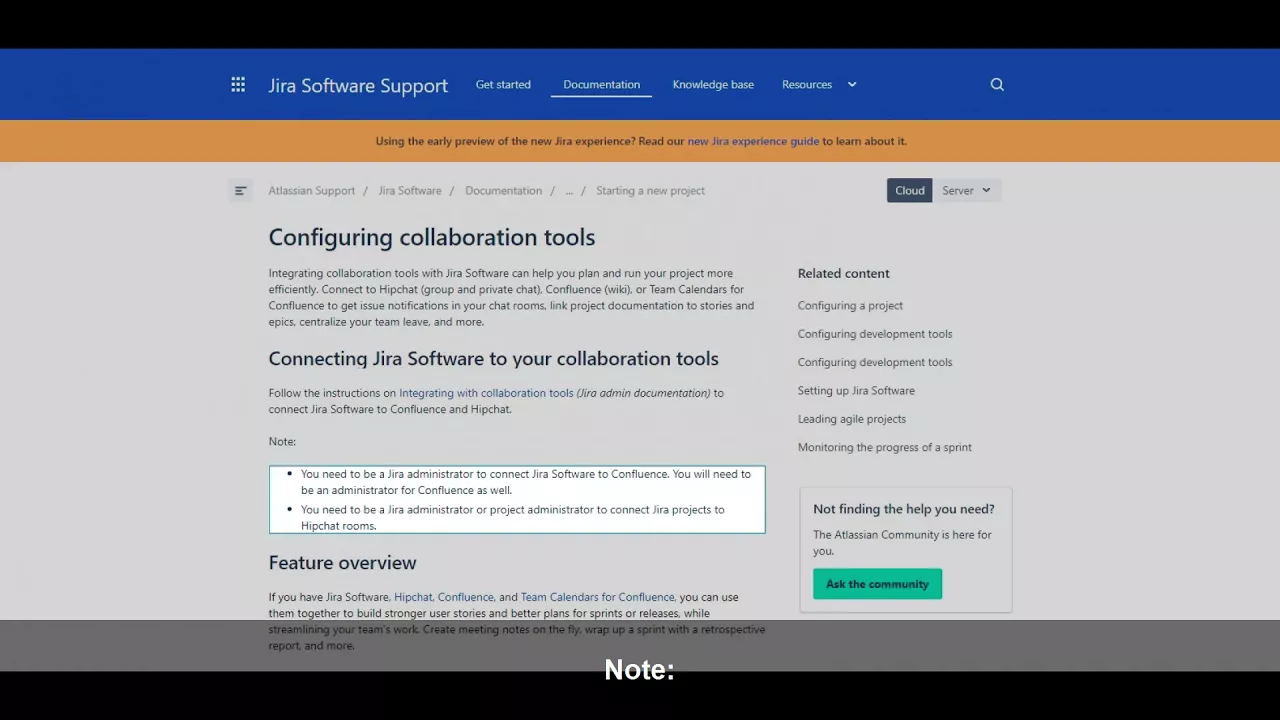
Task: Click the Jira Software breadcrumb
Action: (x=409, y=191)
